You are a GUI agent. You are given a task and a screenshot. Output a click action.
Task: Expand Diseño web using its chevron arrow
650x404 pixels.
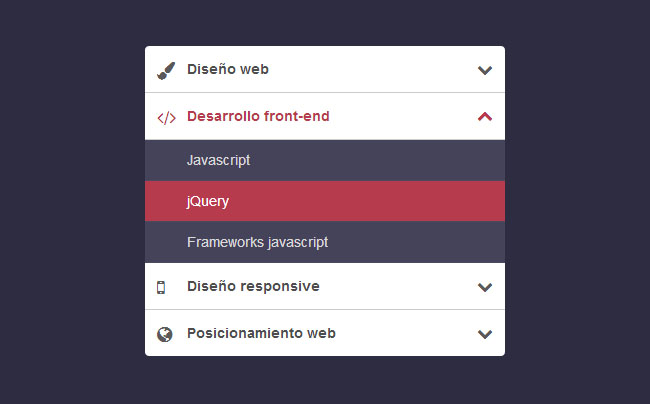(x=485, y=70)
